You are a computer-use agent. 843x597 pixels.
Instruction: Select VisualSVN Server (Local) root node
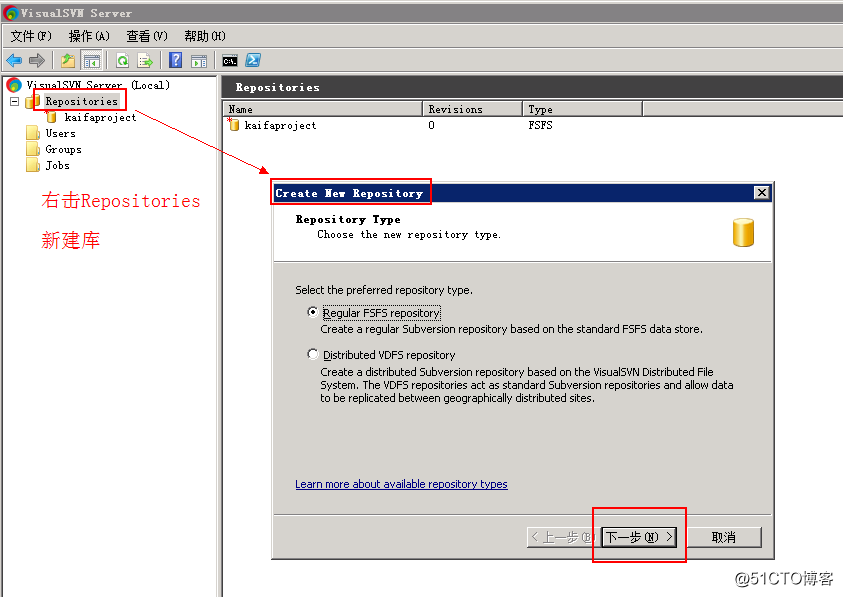pyautogui.click(x=98, y=85)
